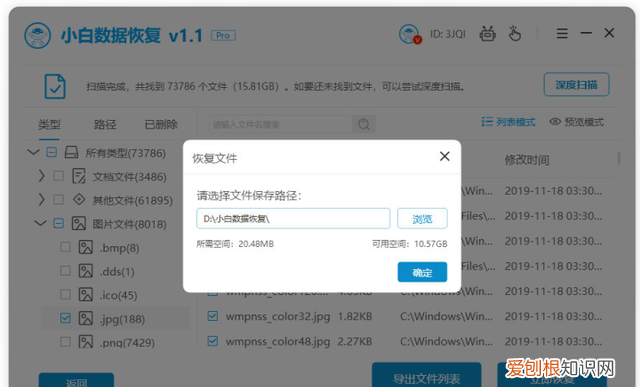The image size is (640, 387).
Task: Click the 可用空间: 10.57GB text
Action: click(x=409, y=244)
